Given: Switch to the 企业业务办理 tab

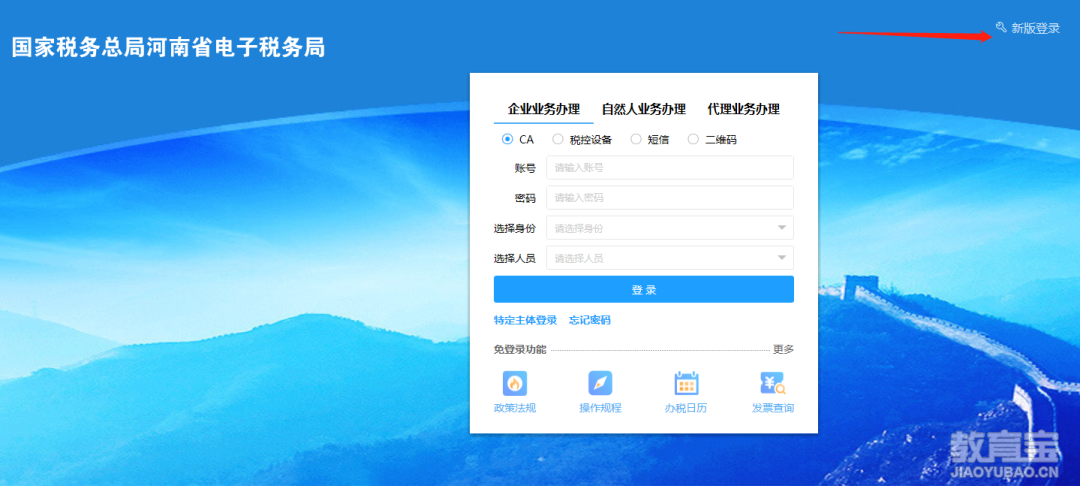Looking at the screenshot, I should 543,109.
